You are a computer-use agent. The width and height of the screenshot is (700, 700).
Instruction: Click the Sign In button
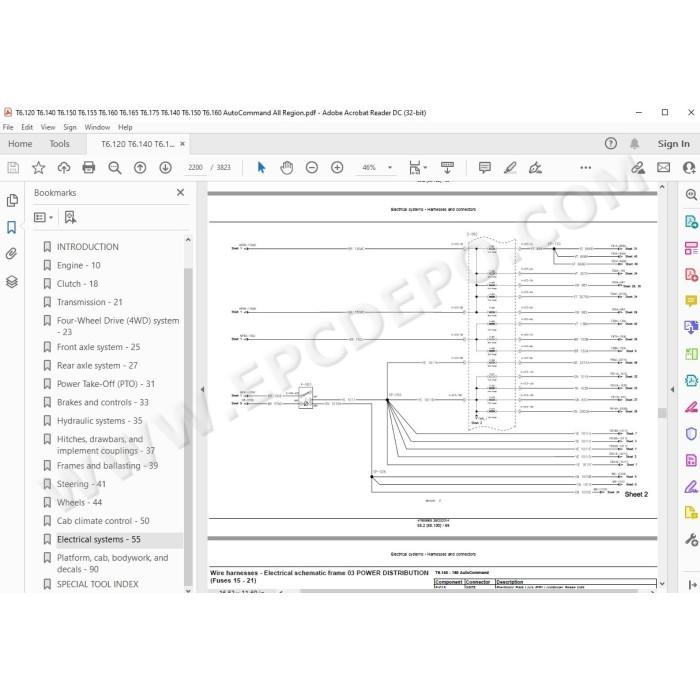coord(673,144)
